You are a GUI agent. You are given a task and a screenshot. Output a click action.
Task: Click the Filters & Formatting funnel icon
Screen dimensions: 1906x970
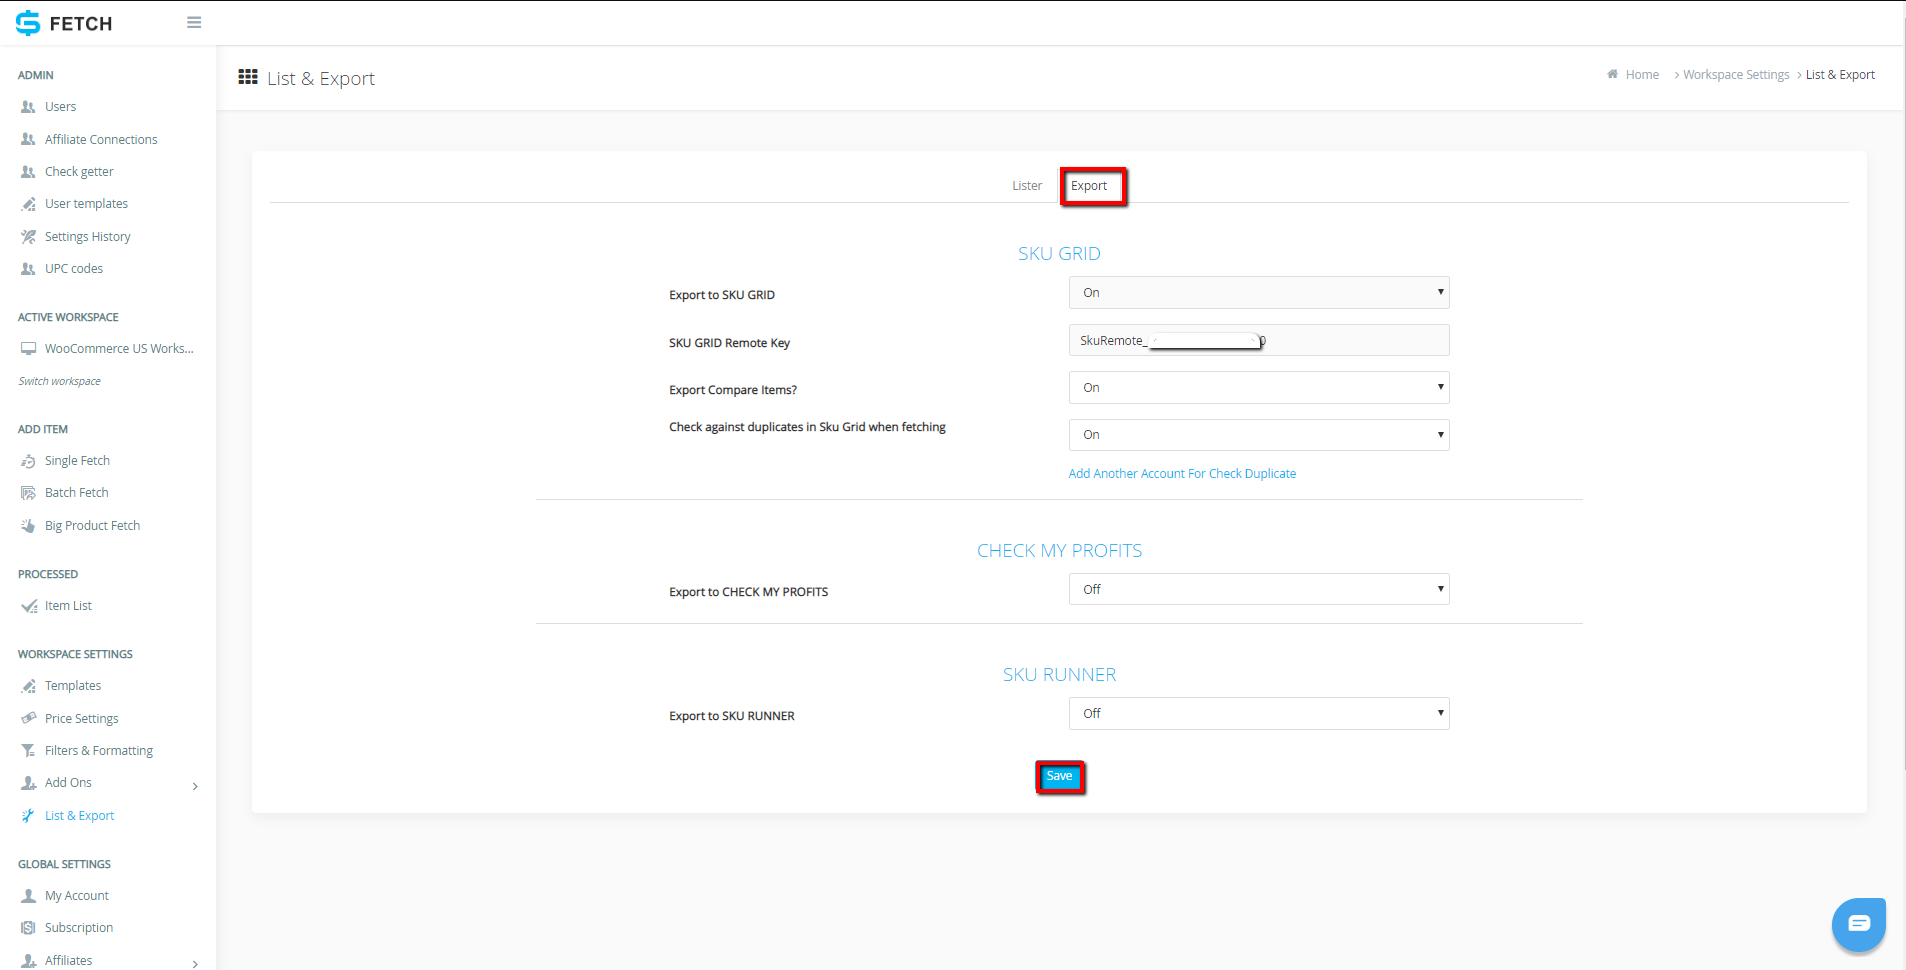click(28, 751)
